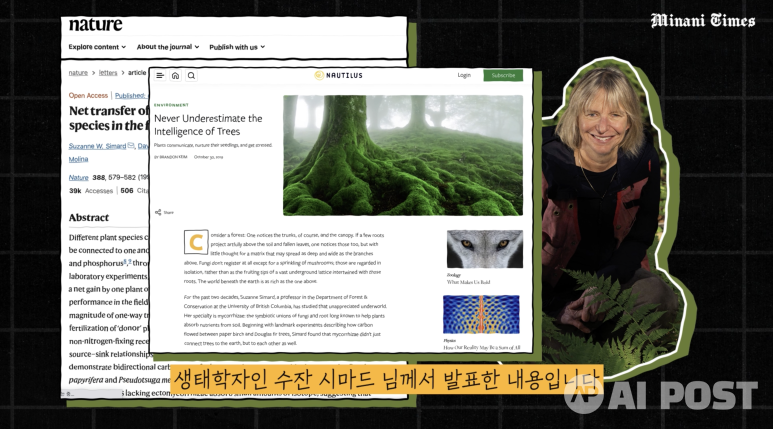773x429 pixels.
Task: Click the green Subscribe button
Action: point(503,75)
